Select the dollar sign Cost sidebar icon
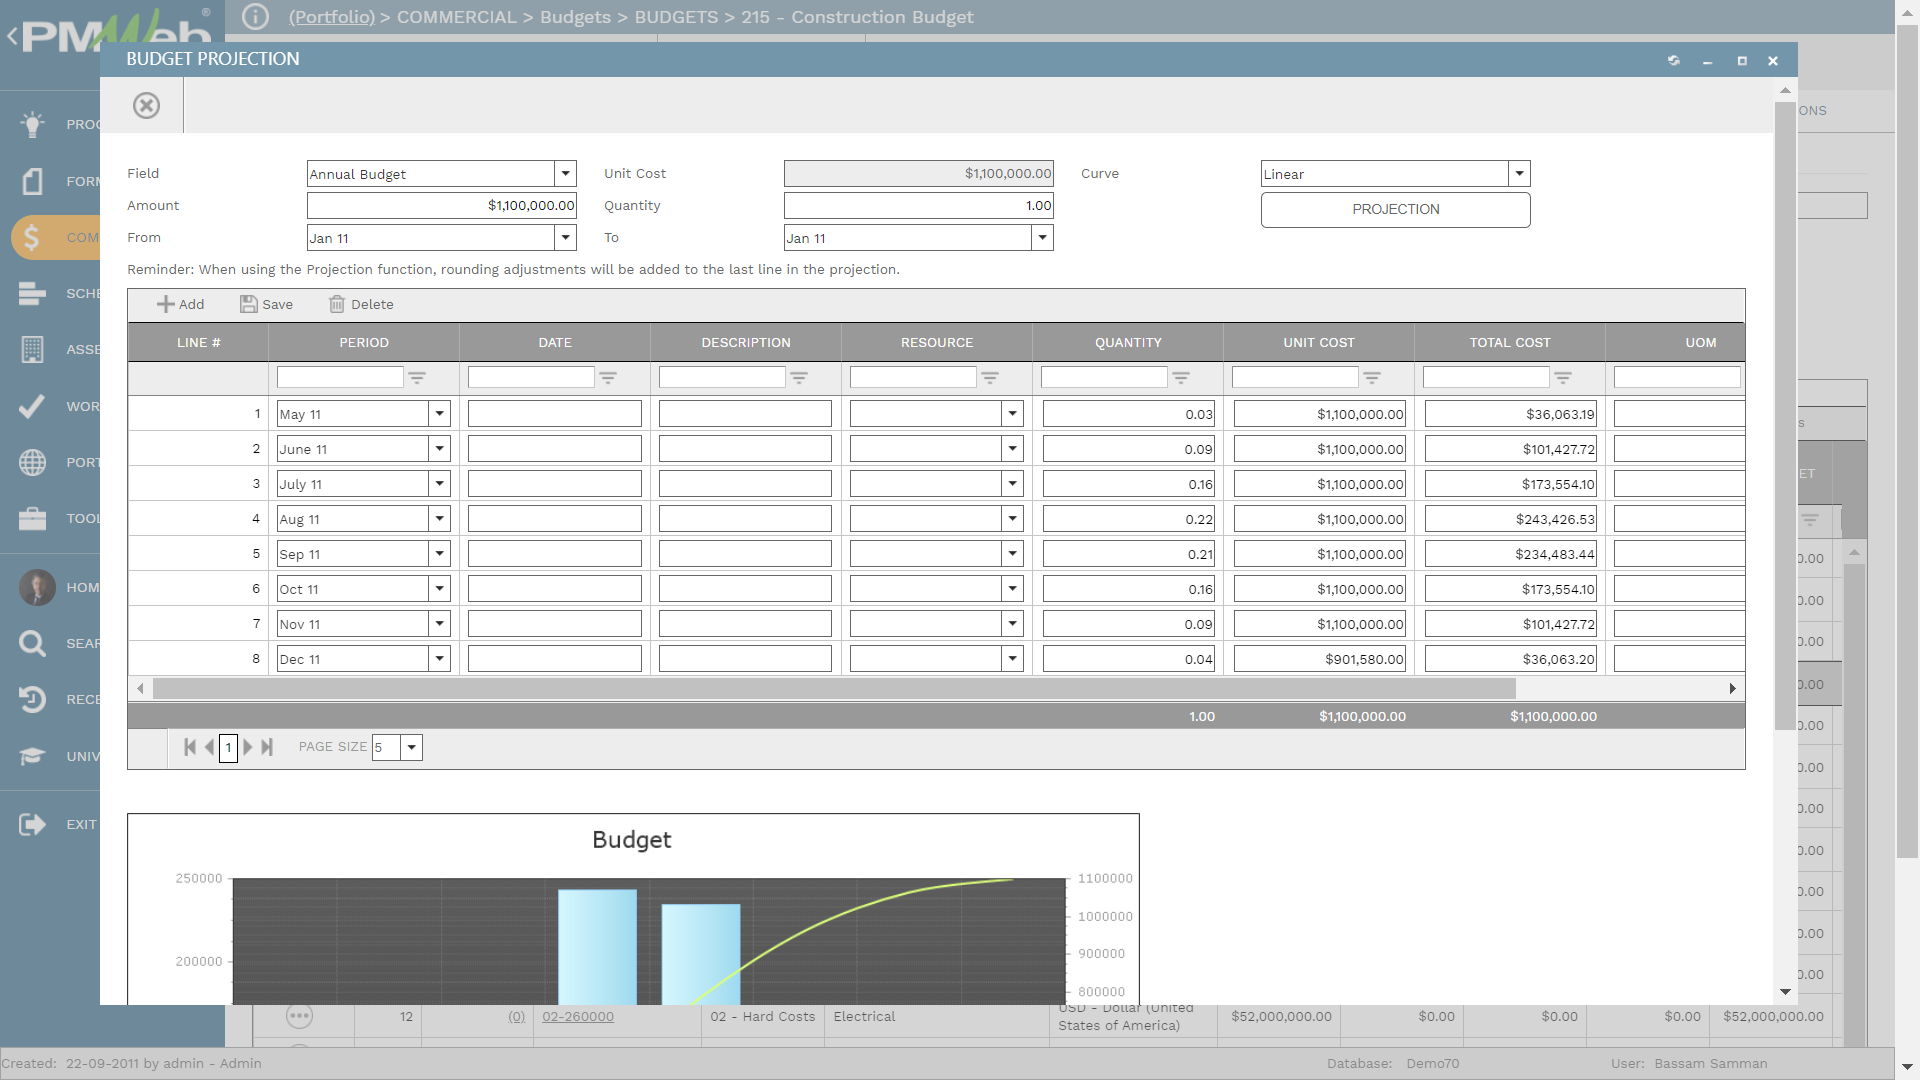This screenshot has width=1920, height=1080. pyautogui.click(x=32, y=237)
